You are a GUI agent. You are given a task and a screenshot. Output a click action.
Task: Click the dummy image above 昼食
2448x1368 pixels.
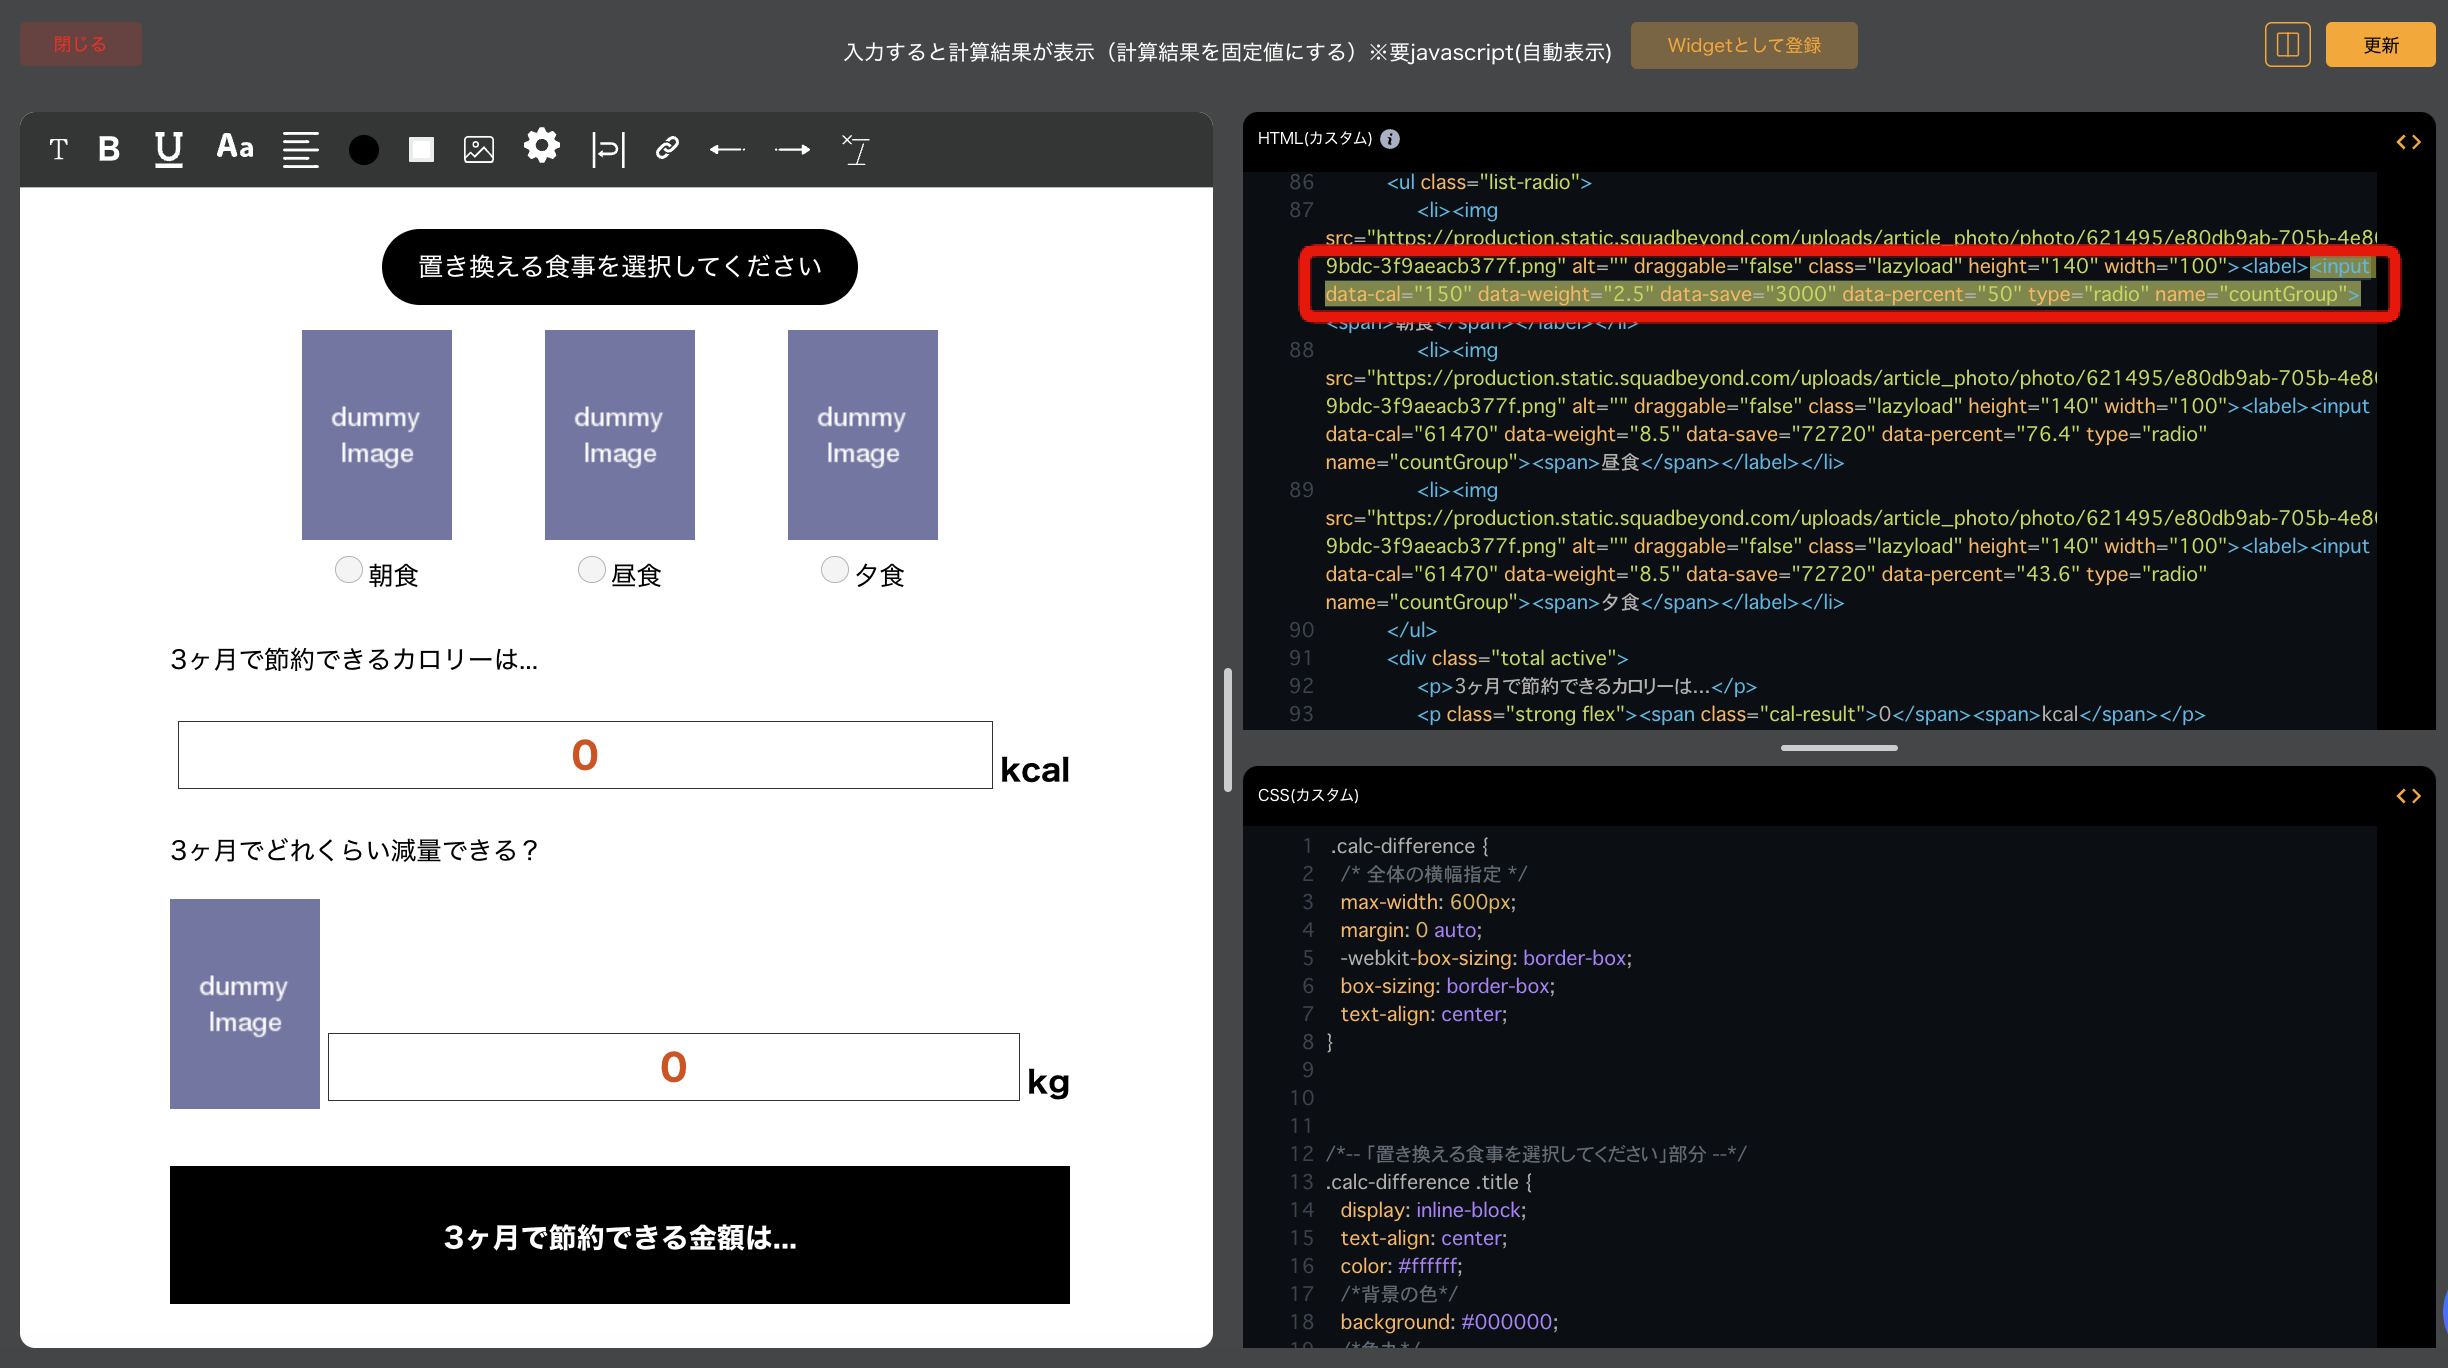pyautogui.click(x=620, y=435)
